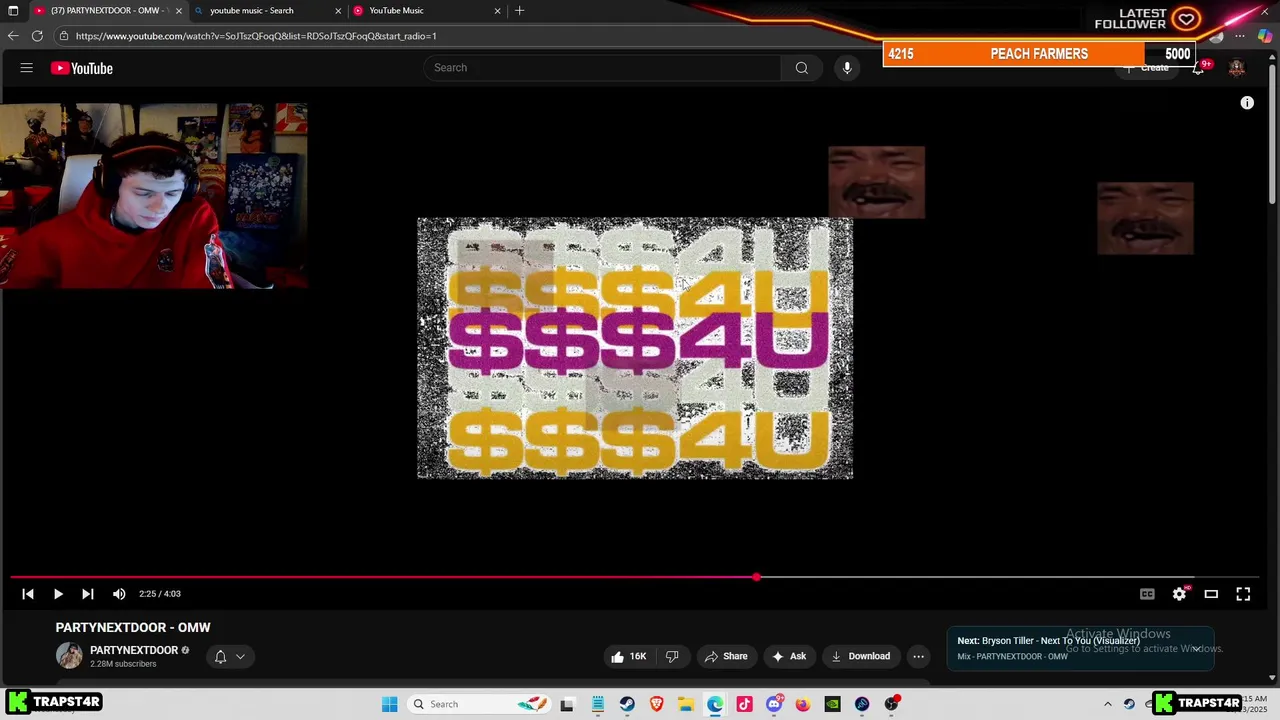This screenshot has height=720, width=1280.
Task: Open NVIDIA app from the taskbar
Action: 832,704
